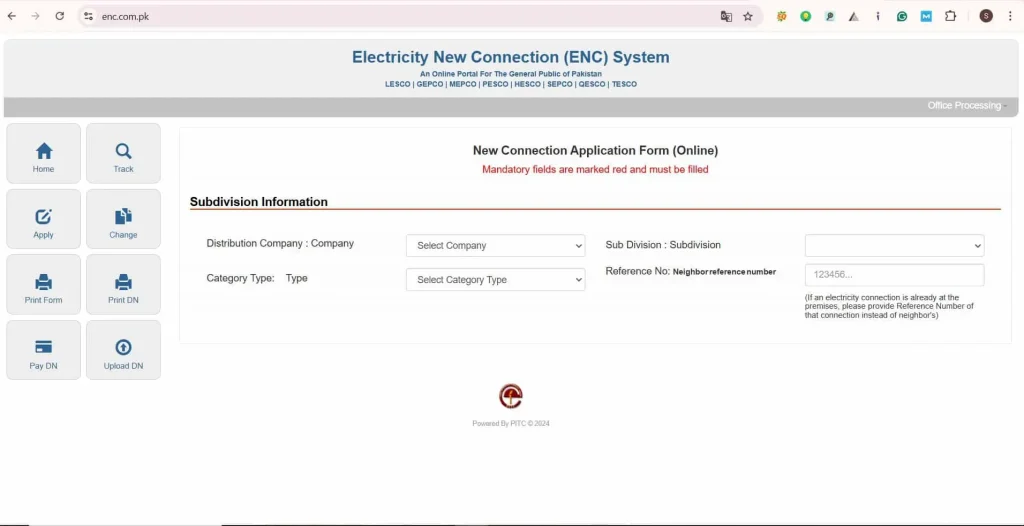Click the New Connection Application Form heading
Image resolution: width=1024 pixels, height=526 pixels.
tap(595, 150)
